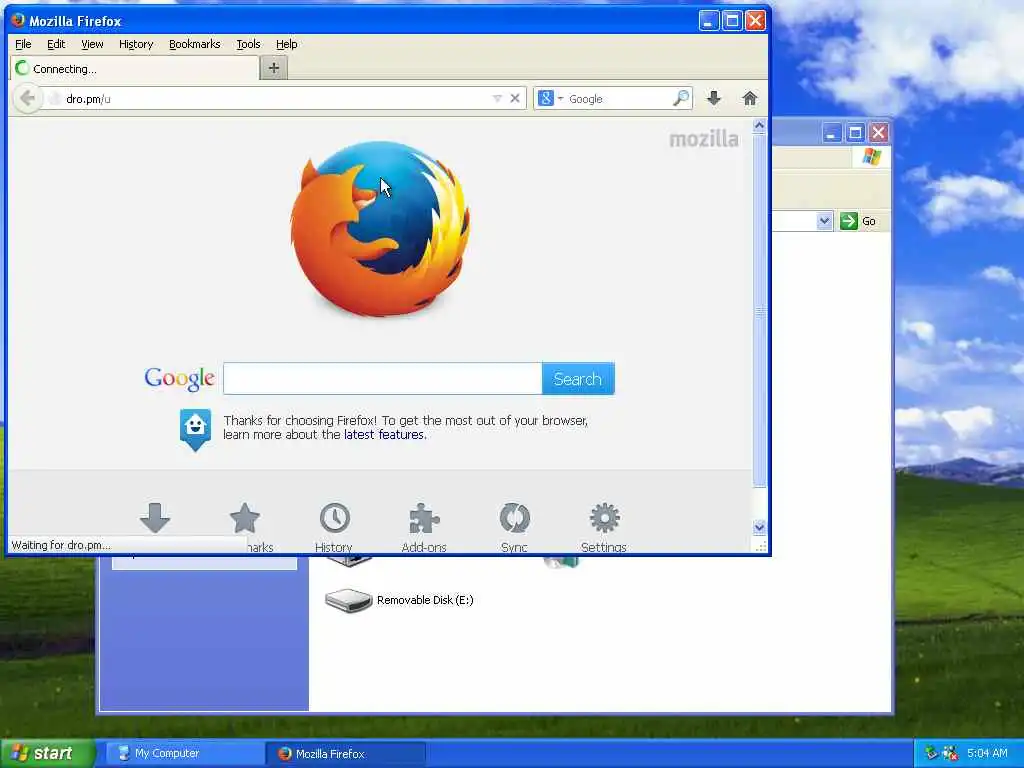Stop loading with the X in address bar
The height and width of the screenshot is (768, 1024).
point(515,99)
